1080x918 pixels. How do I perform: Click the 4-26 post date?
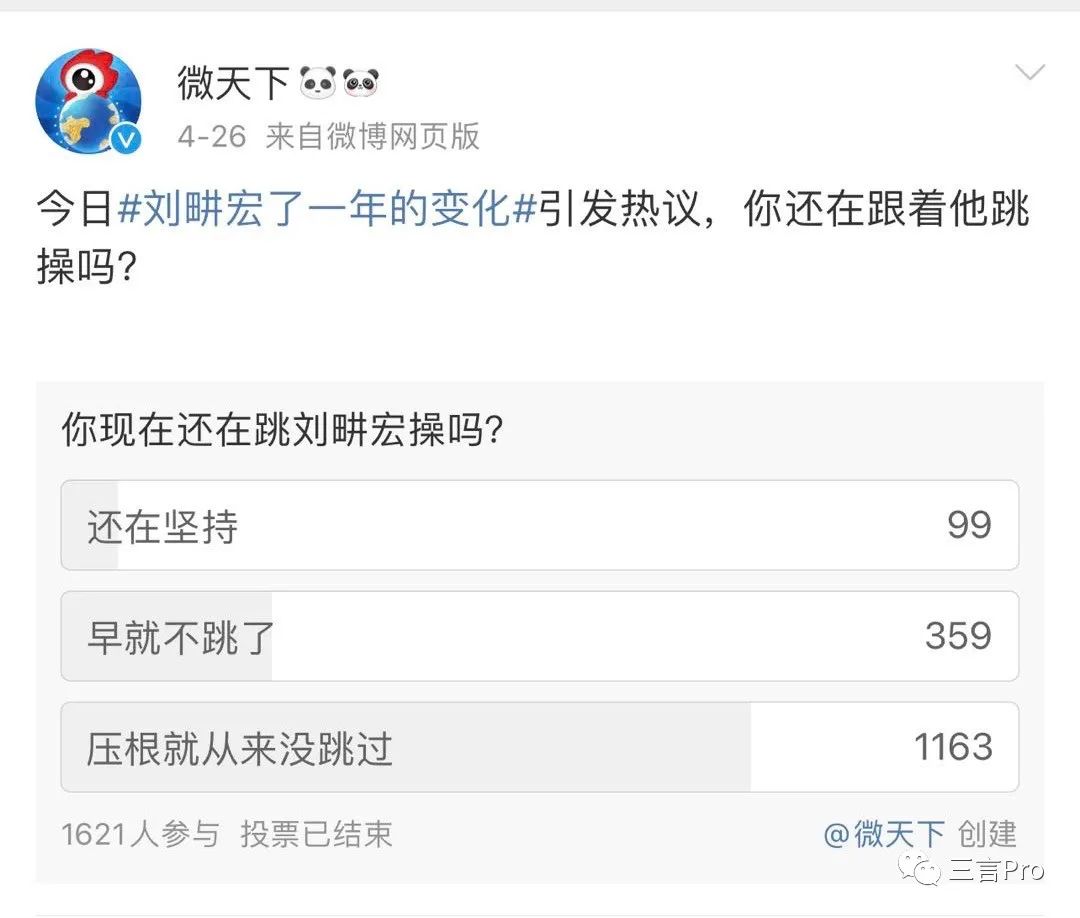pyautogui.click(x=211, y=136)
